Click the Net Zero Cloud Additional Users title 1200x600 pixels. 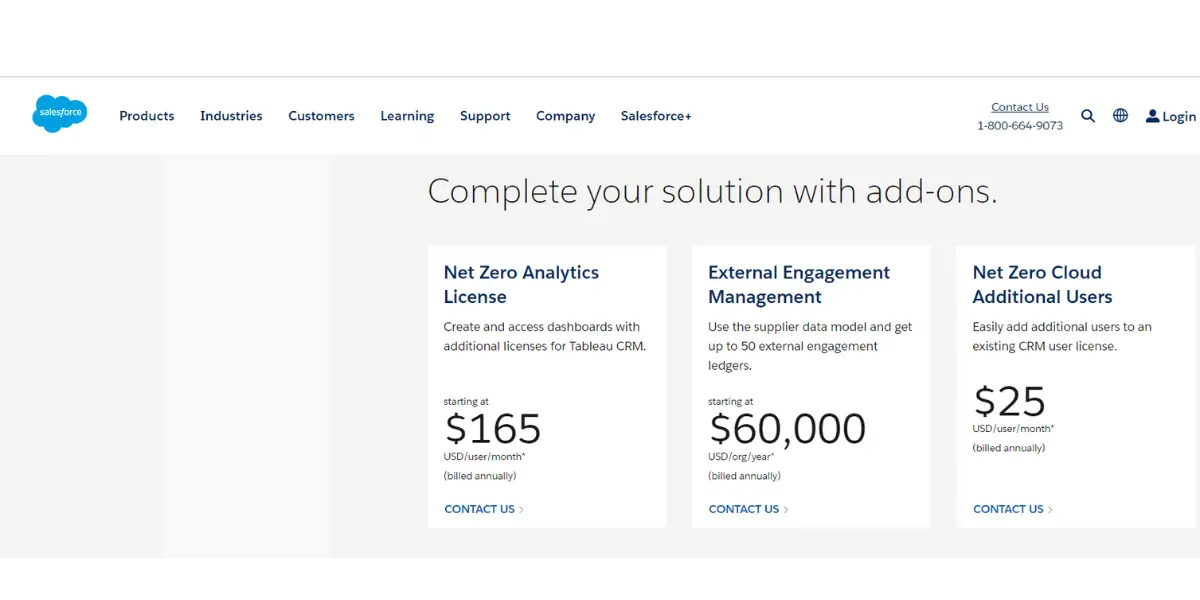pyautogui.click(x=1042, y=284)
